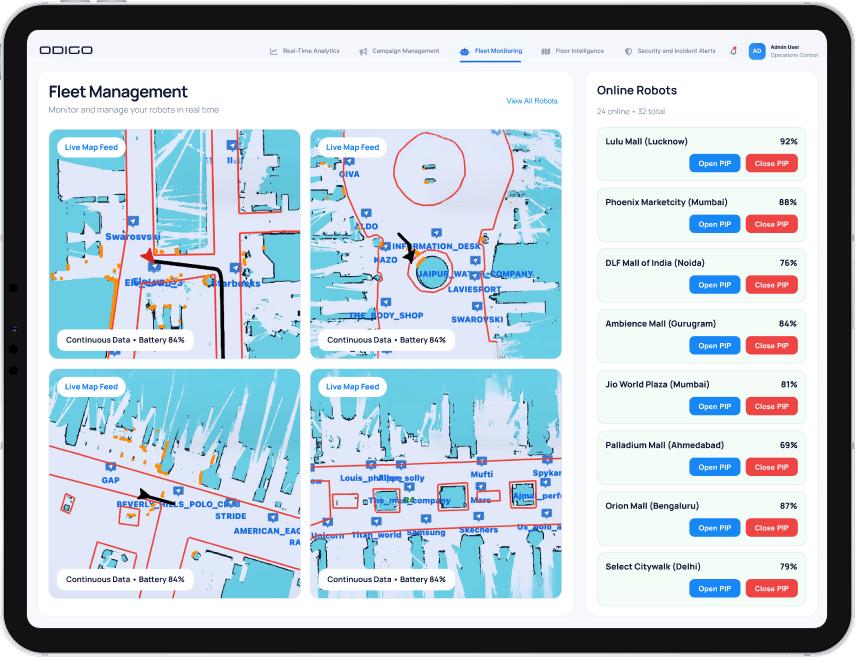Click the GAP location marker

(x=111, y=467)
